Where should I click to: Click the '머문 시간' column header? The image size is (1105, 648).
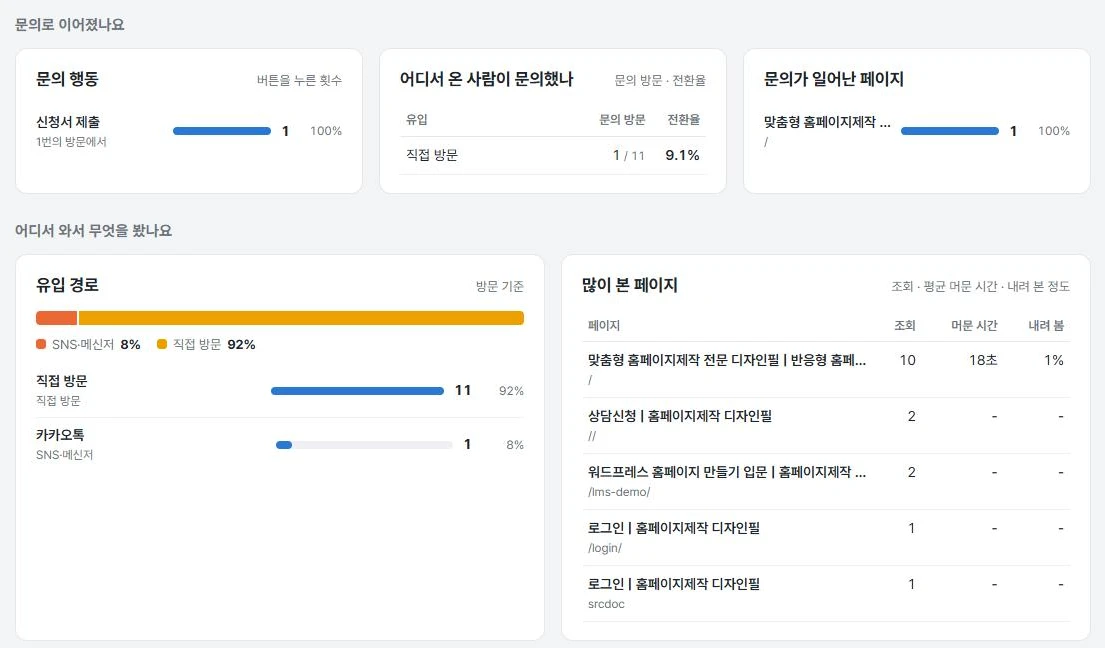point(975,325)
